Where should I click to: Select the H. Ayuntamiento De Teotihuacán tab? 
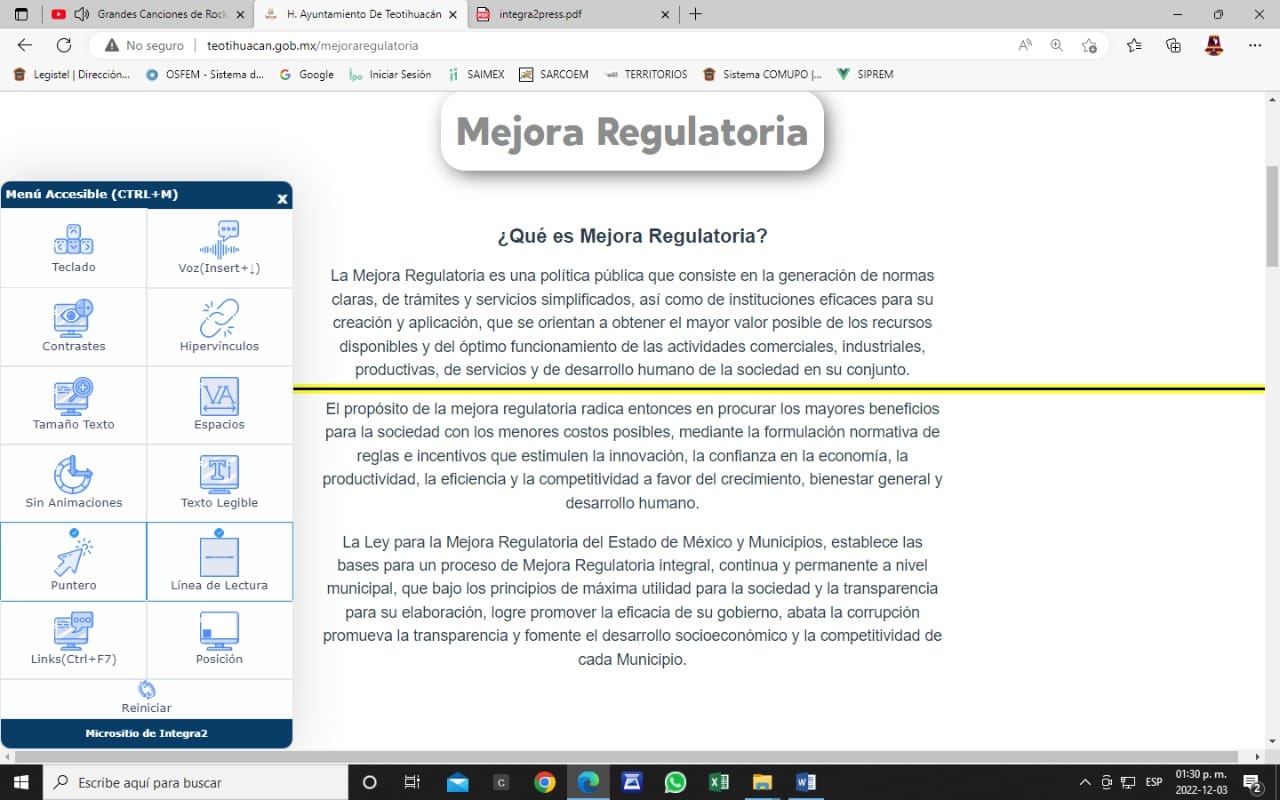(360, 14)
